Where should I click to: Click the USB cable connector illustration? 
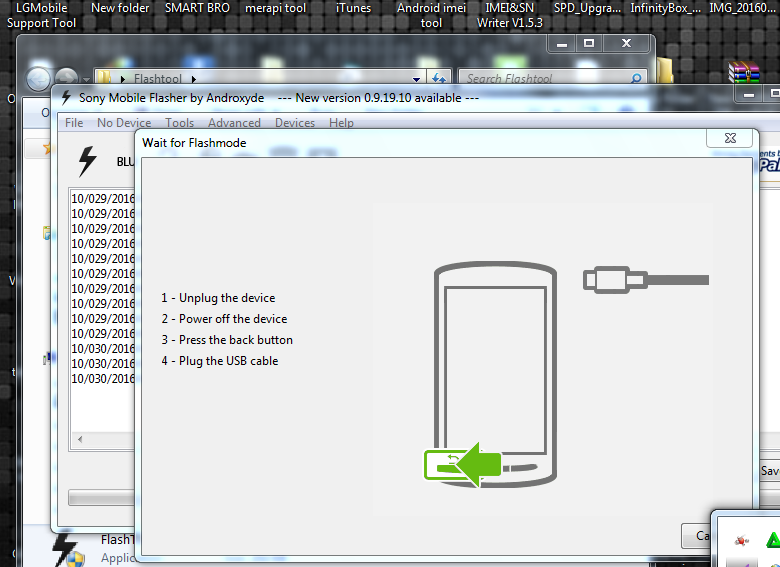(x=645, y=279)
